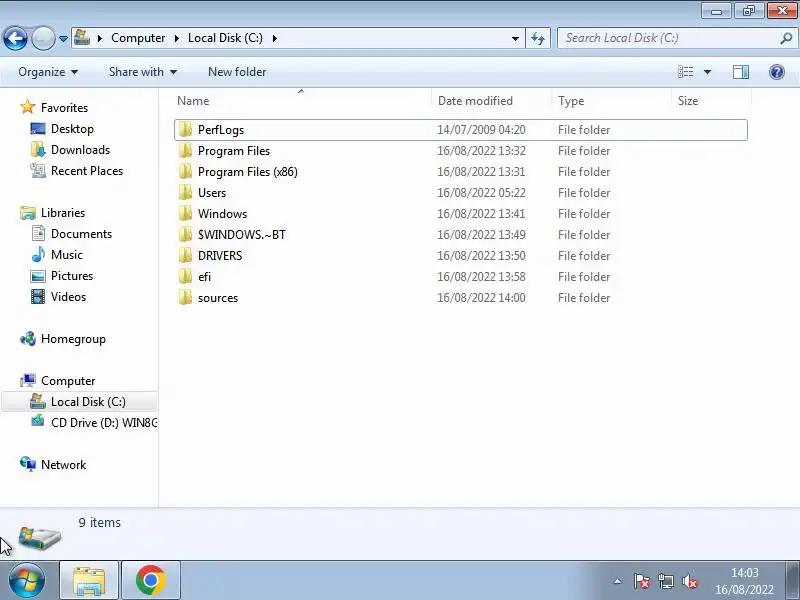Open the Help question mark icon
Screen dimensions: 800x600
click(777, 72)
